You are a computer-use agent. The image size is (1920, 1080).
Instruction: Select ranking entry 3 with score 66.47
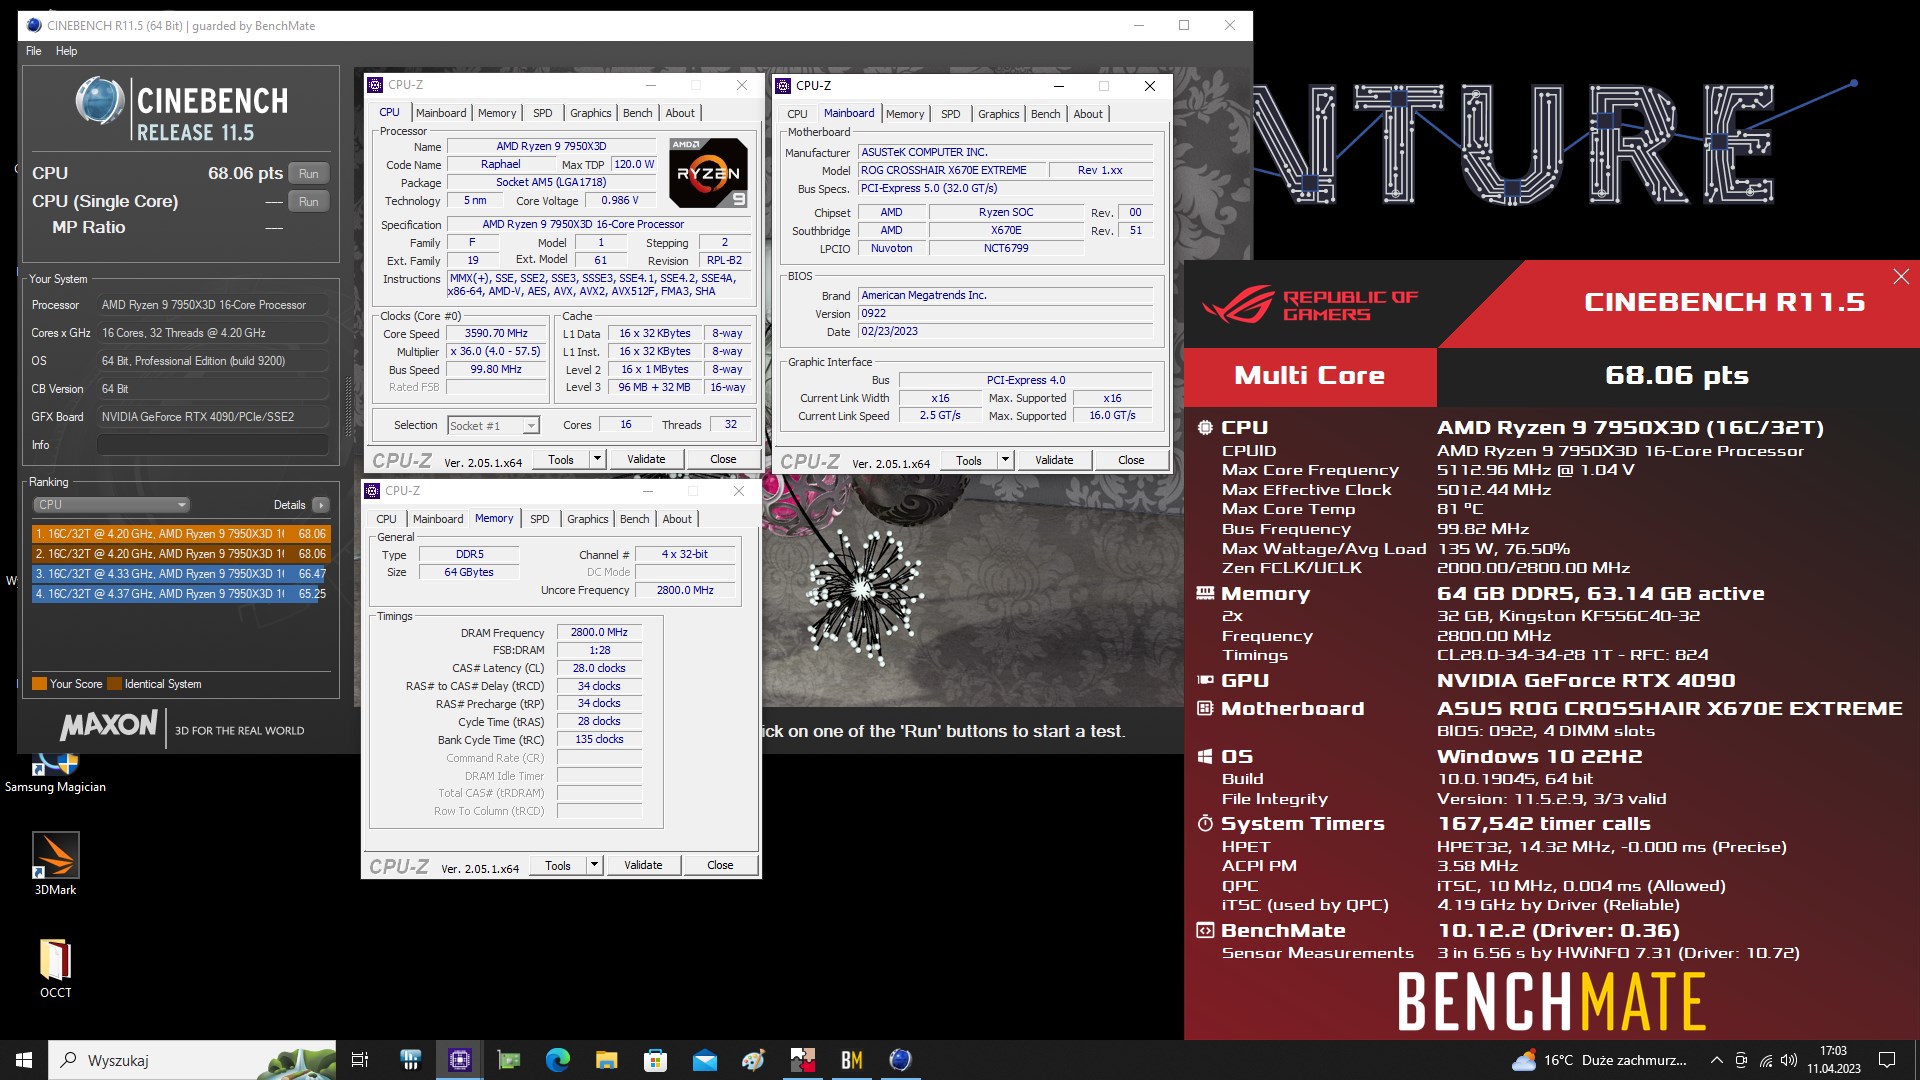point(181,574)
